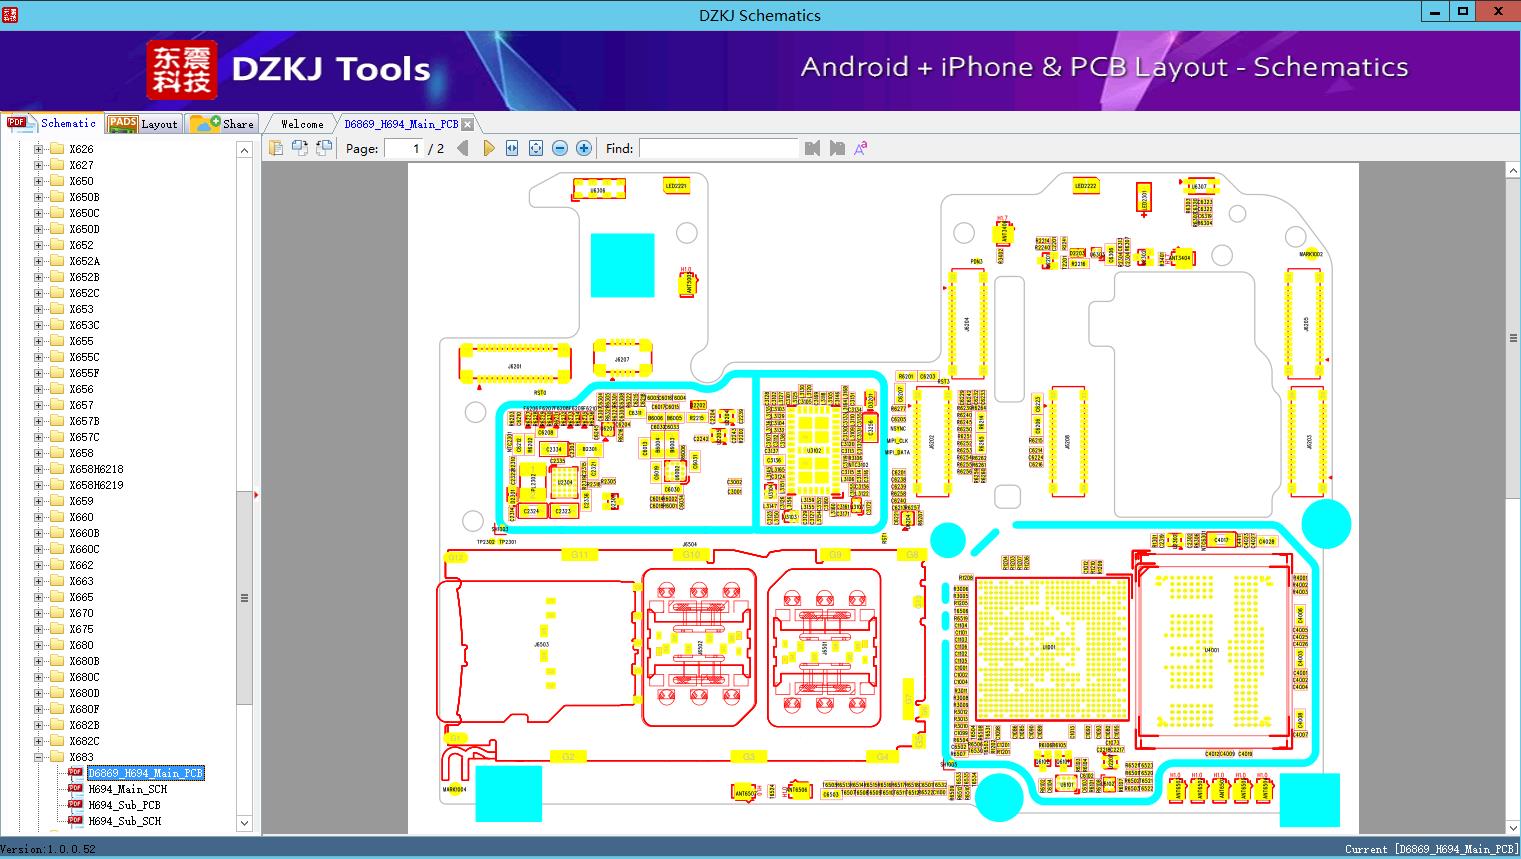Switch to the Schematic tab
Screen dimensions: 1521x859
52,123
